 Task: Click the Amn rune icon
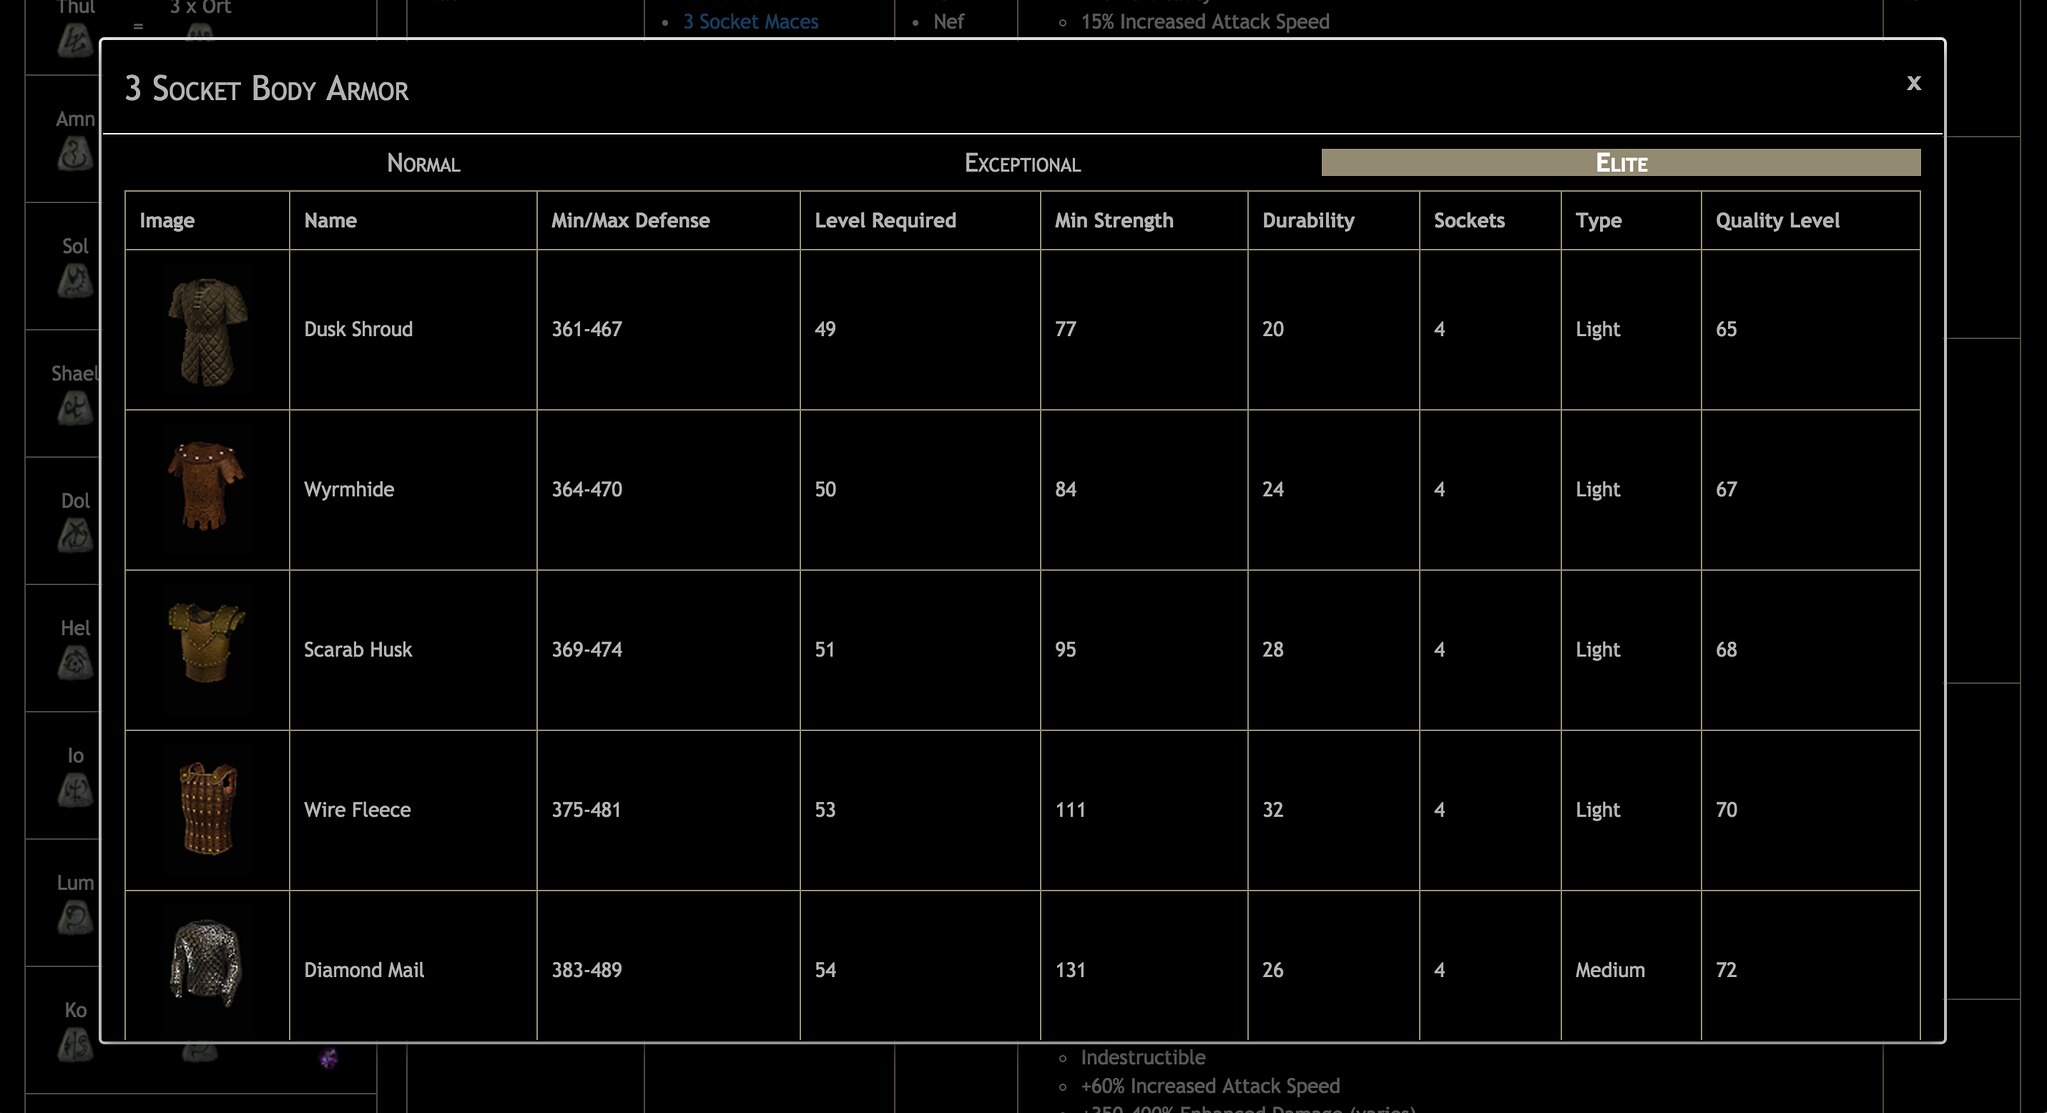[x=75, y=154]
